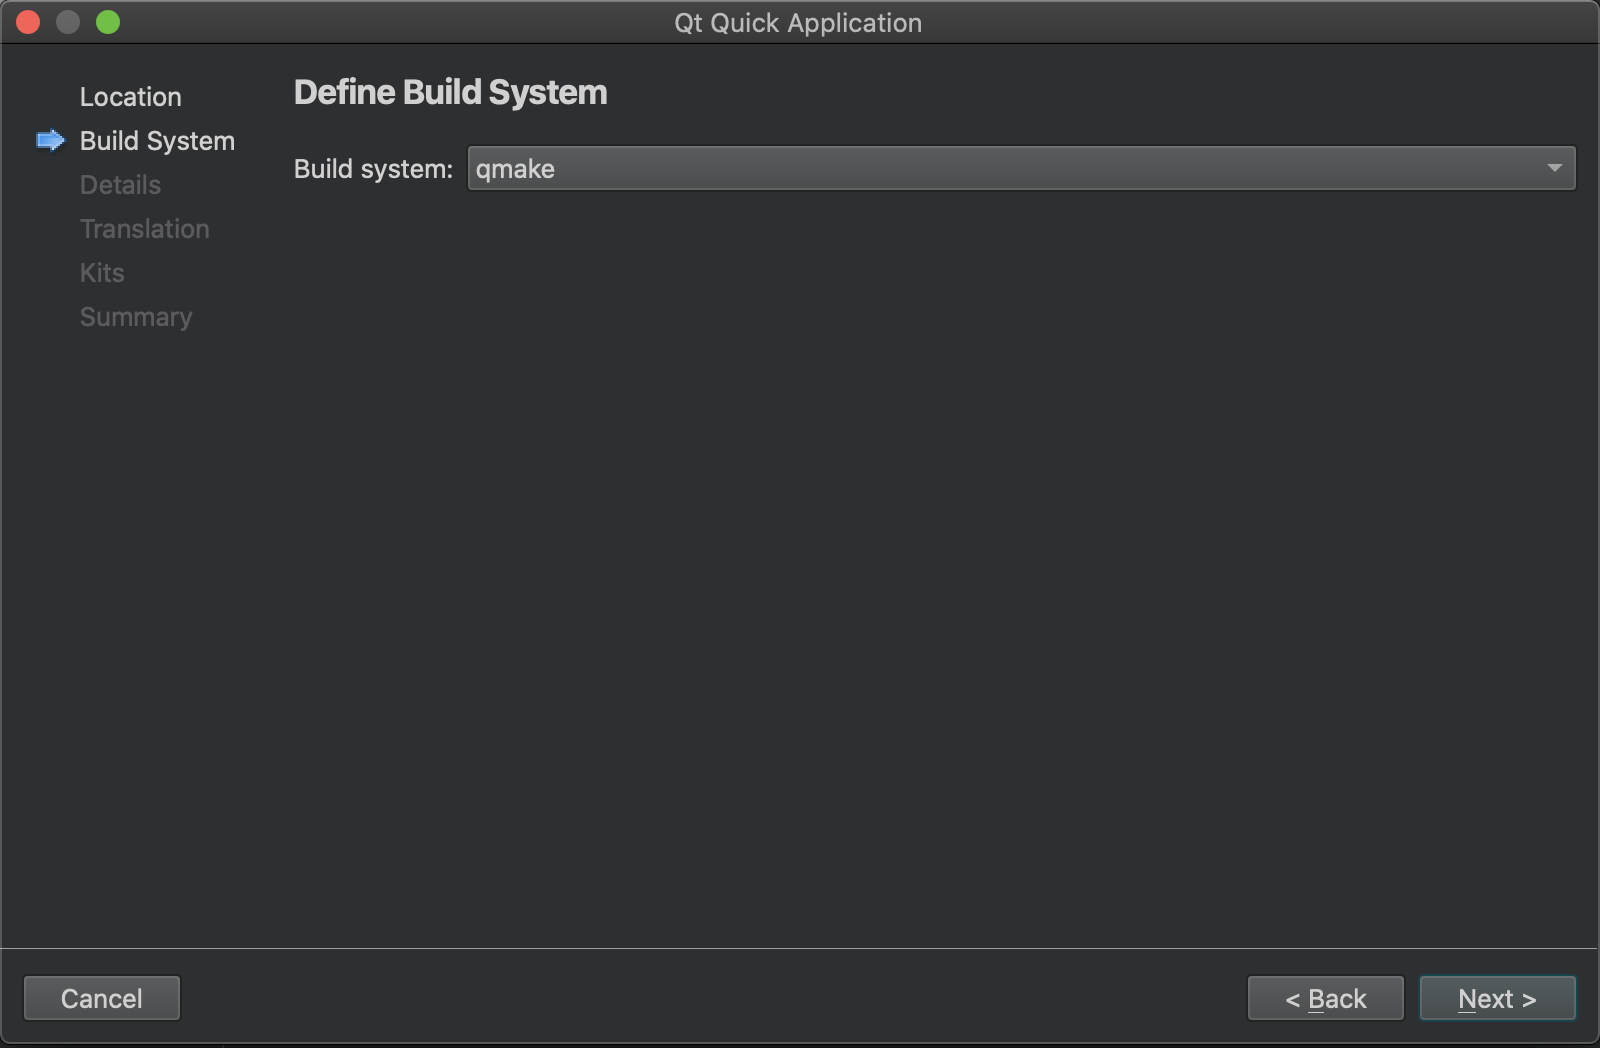Click the blue current-step arrow icon
The image size is (1600, 1048).
[50, 140]
